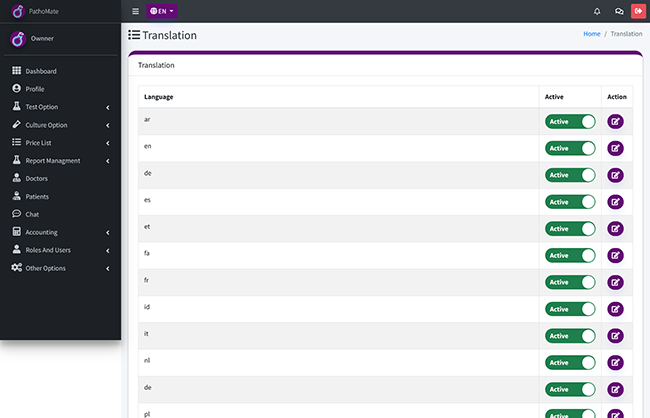Viewport: 650px width, 418px height.
Task: Expand the Report Managment menu
Action: 61,160
